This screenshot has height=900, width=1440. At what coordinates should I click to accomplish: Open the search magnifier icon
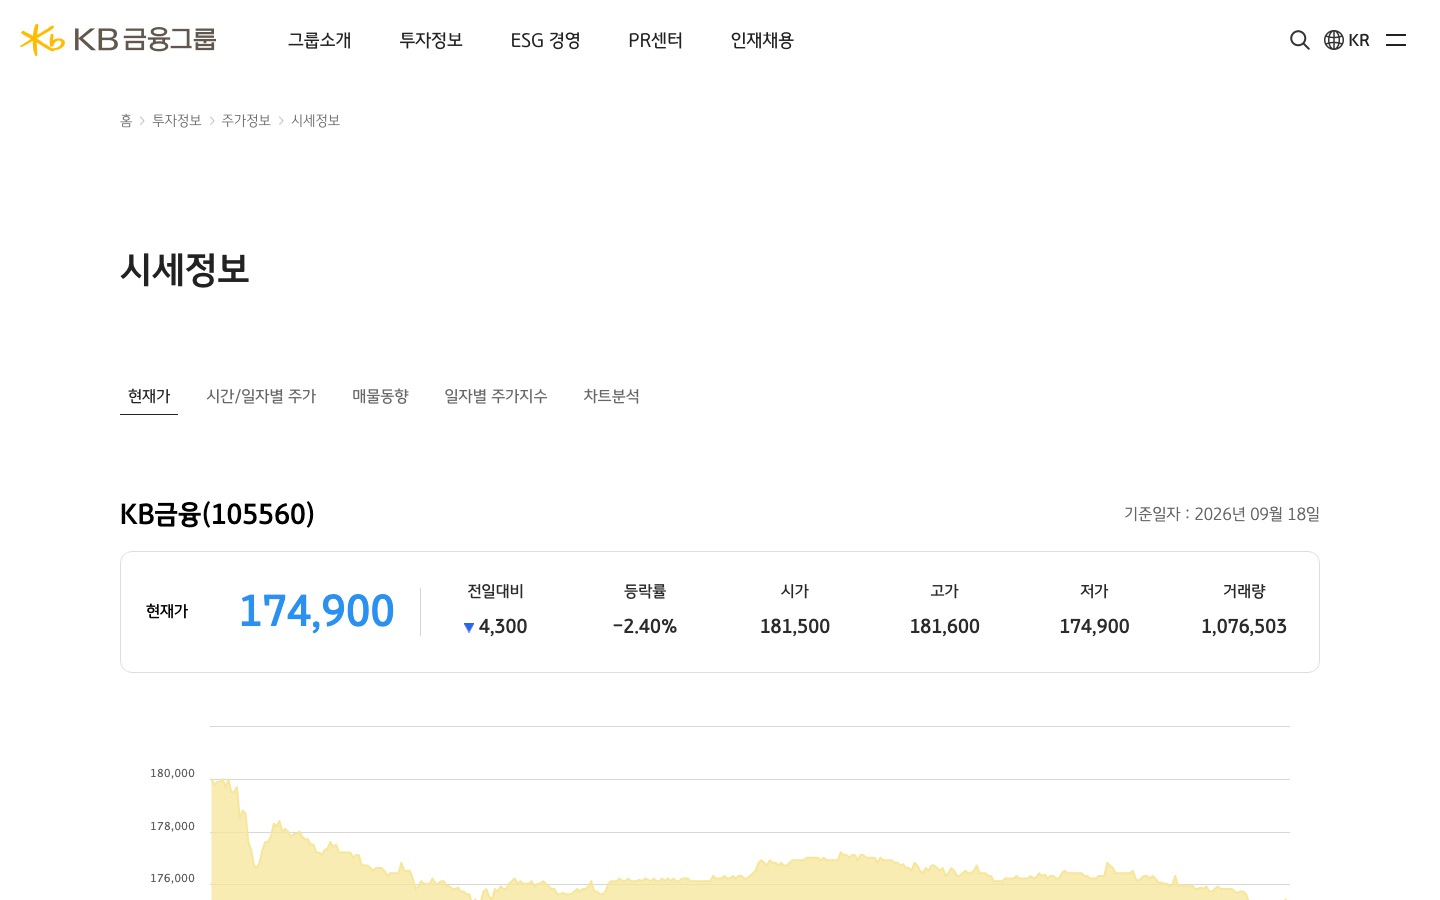point(1299,40)
